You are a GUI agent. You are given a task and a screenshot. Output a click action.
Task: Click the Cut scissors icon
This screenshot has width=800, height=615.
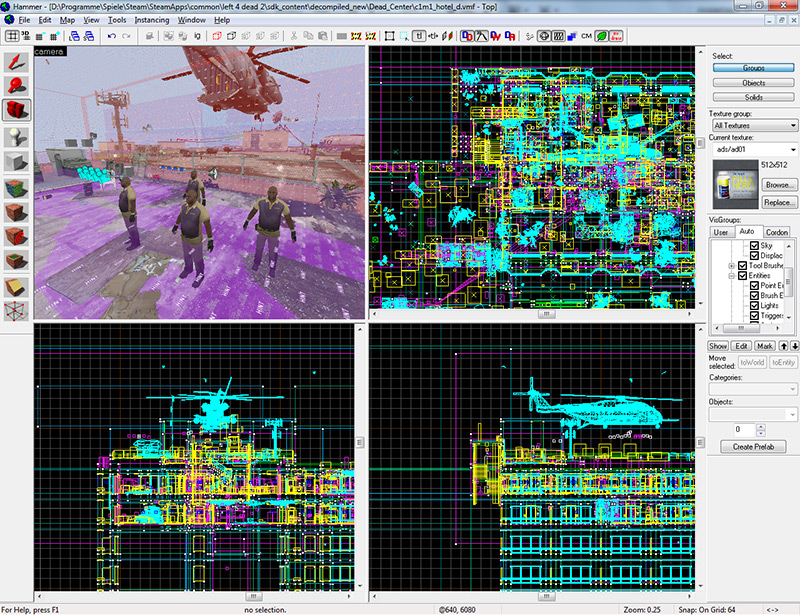coord(294,36)
